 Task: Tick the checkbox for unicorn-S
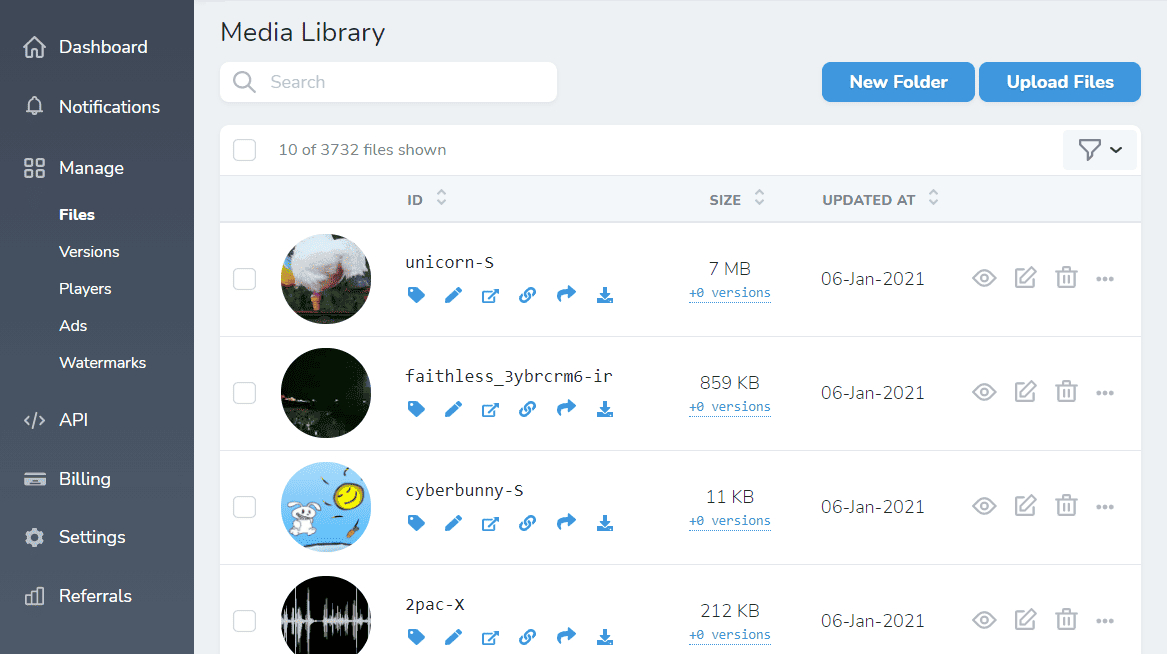(245, 279)
